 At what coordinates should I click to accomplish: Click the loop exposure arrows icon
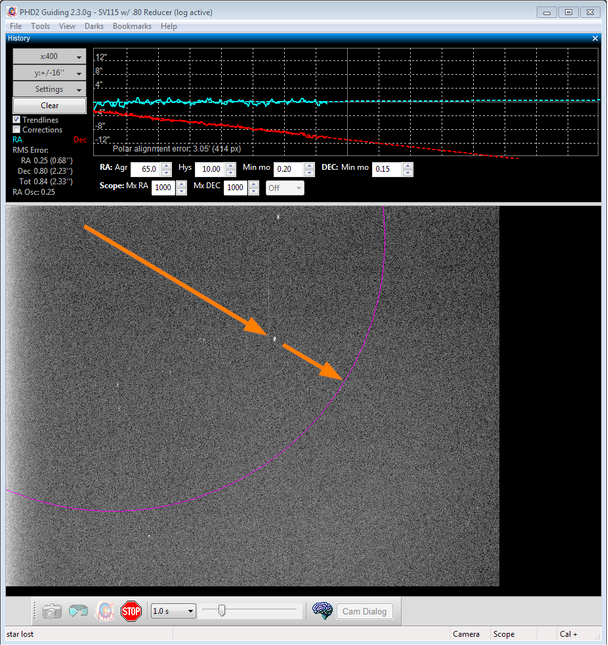pos(78,611)
